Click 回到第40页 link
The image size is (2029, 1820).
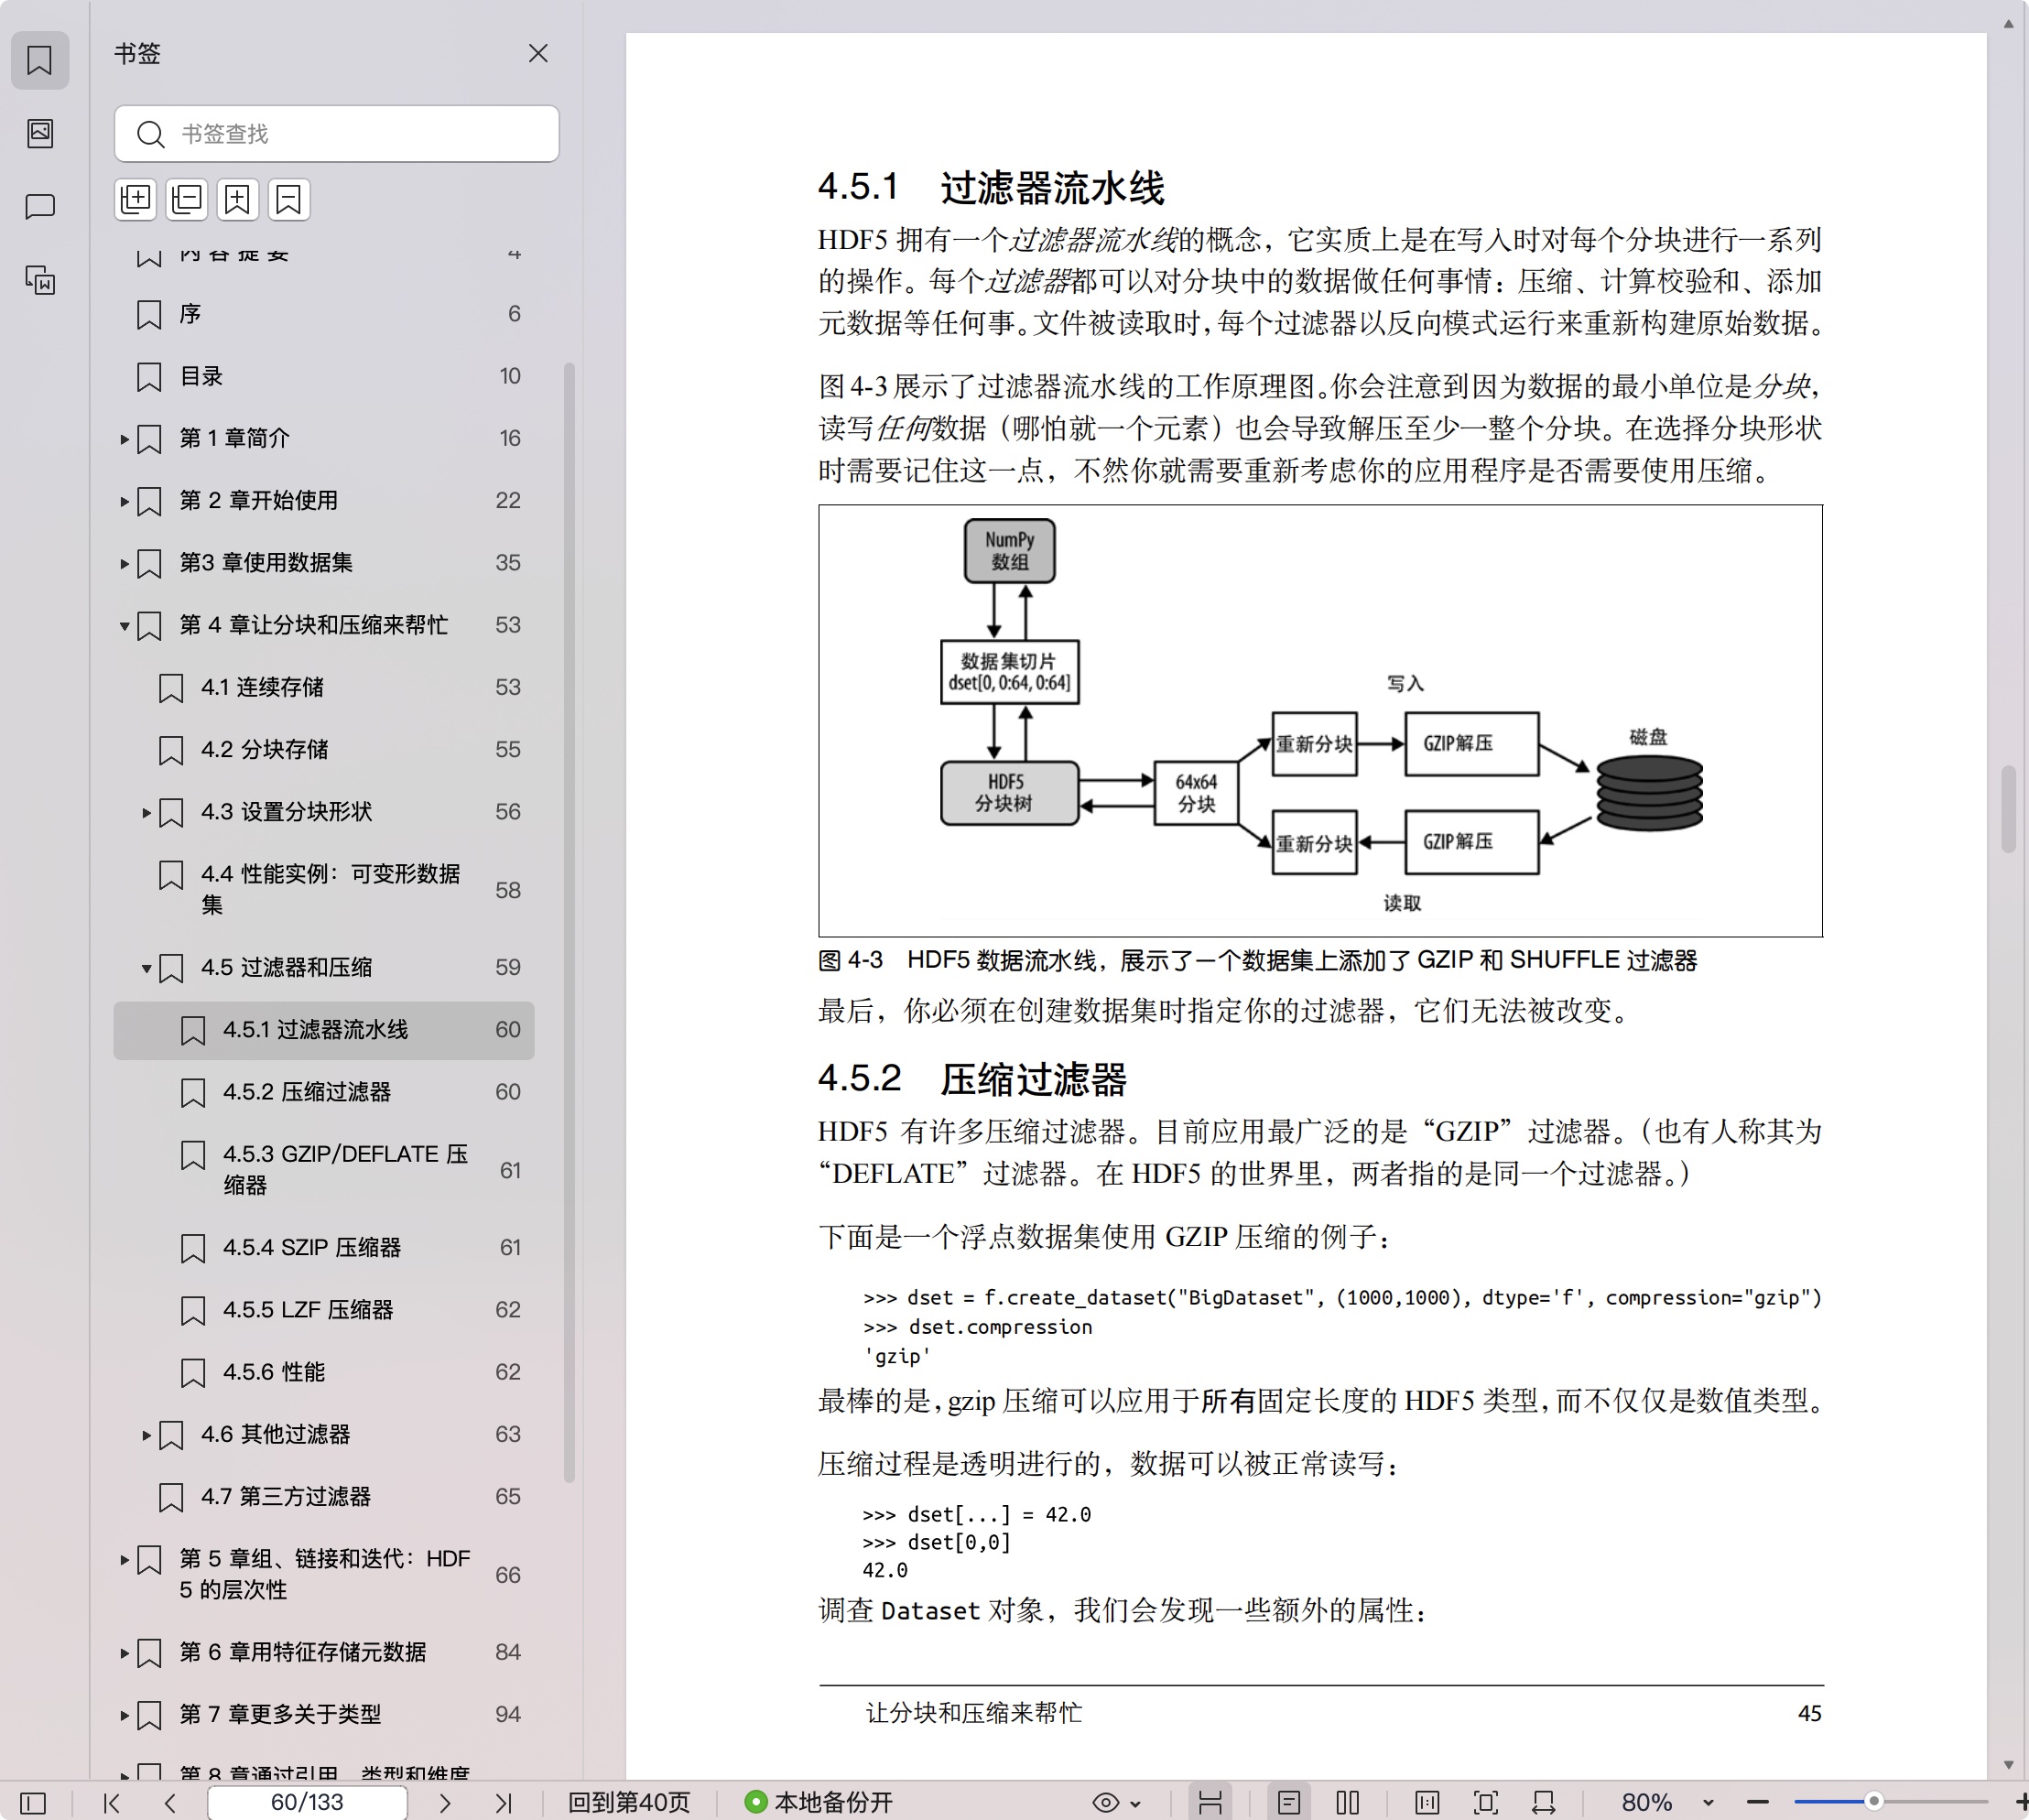(629, 1802)
